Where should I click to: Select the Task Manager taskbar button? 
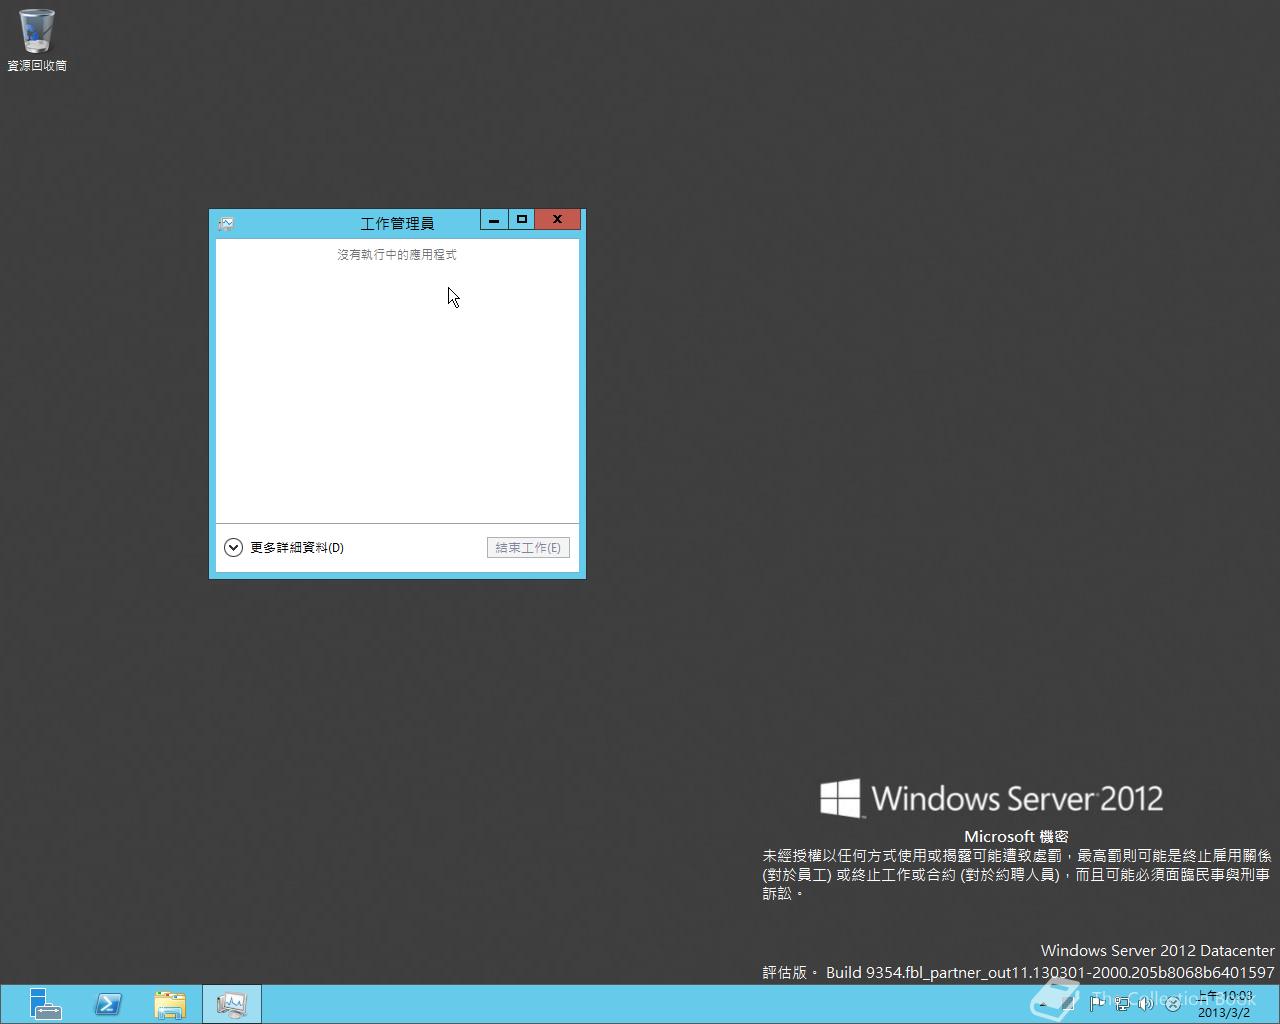[232, 1004]
